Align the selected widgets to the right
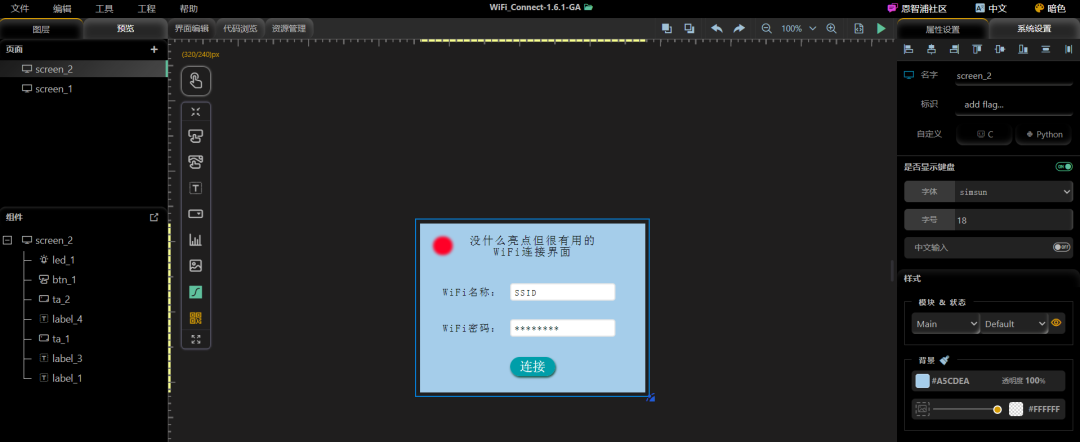The height and width of the screenshot is (442, 1080). (x=954, y=49)
